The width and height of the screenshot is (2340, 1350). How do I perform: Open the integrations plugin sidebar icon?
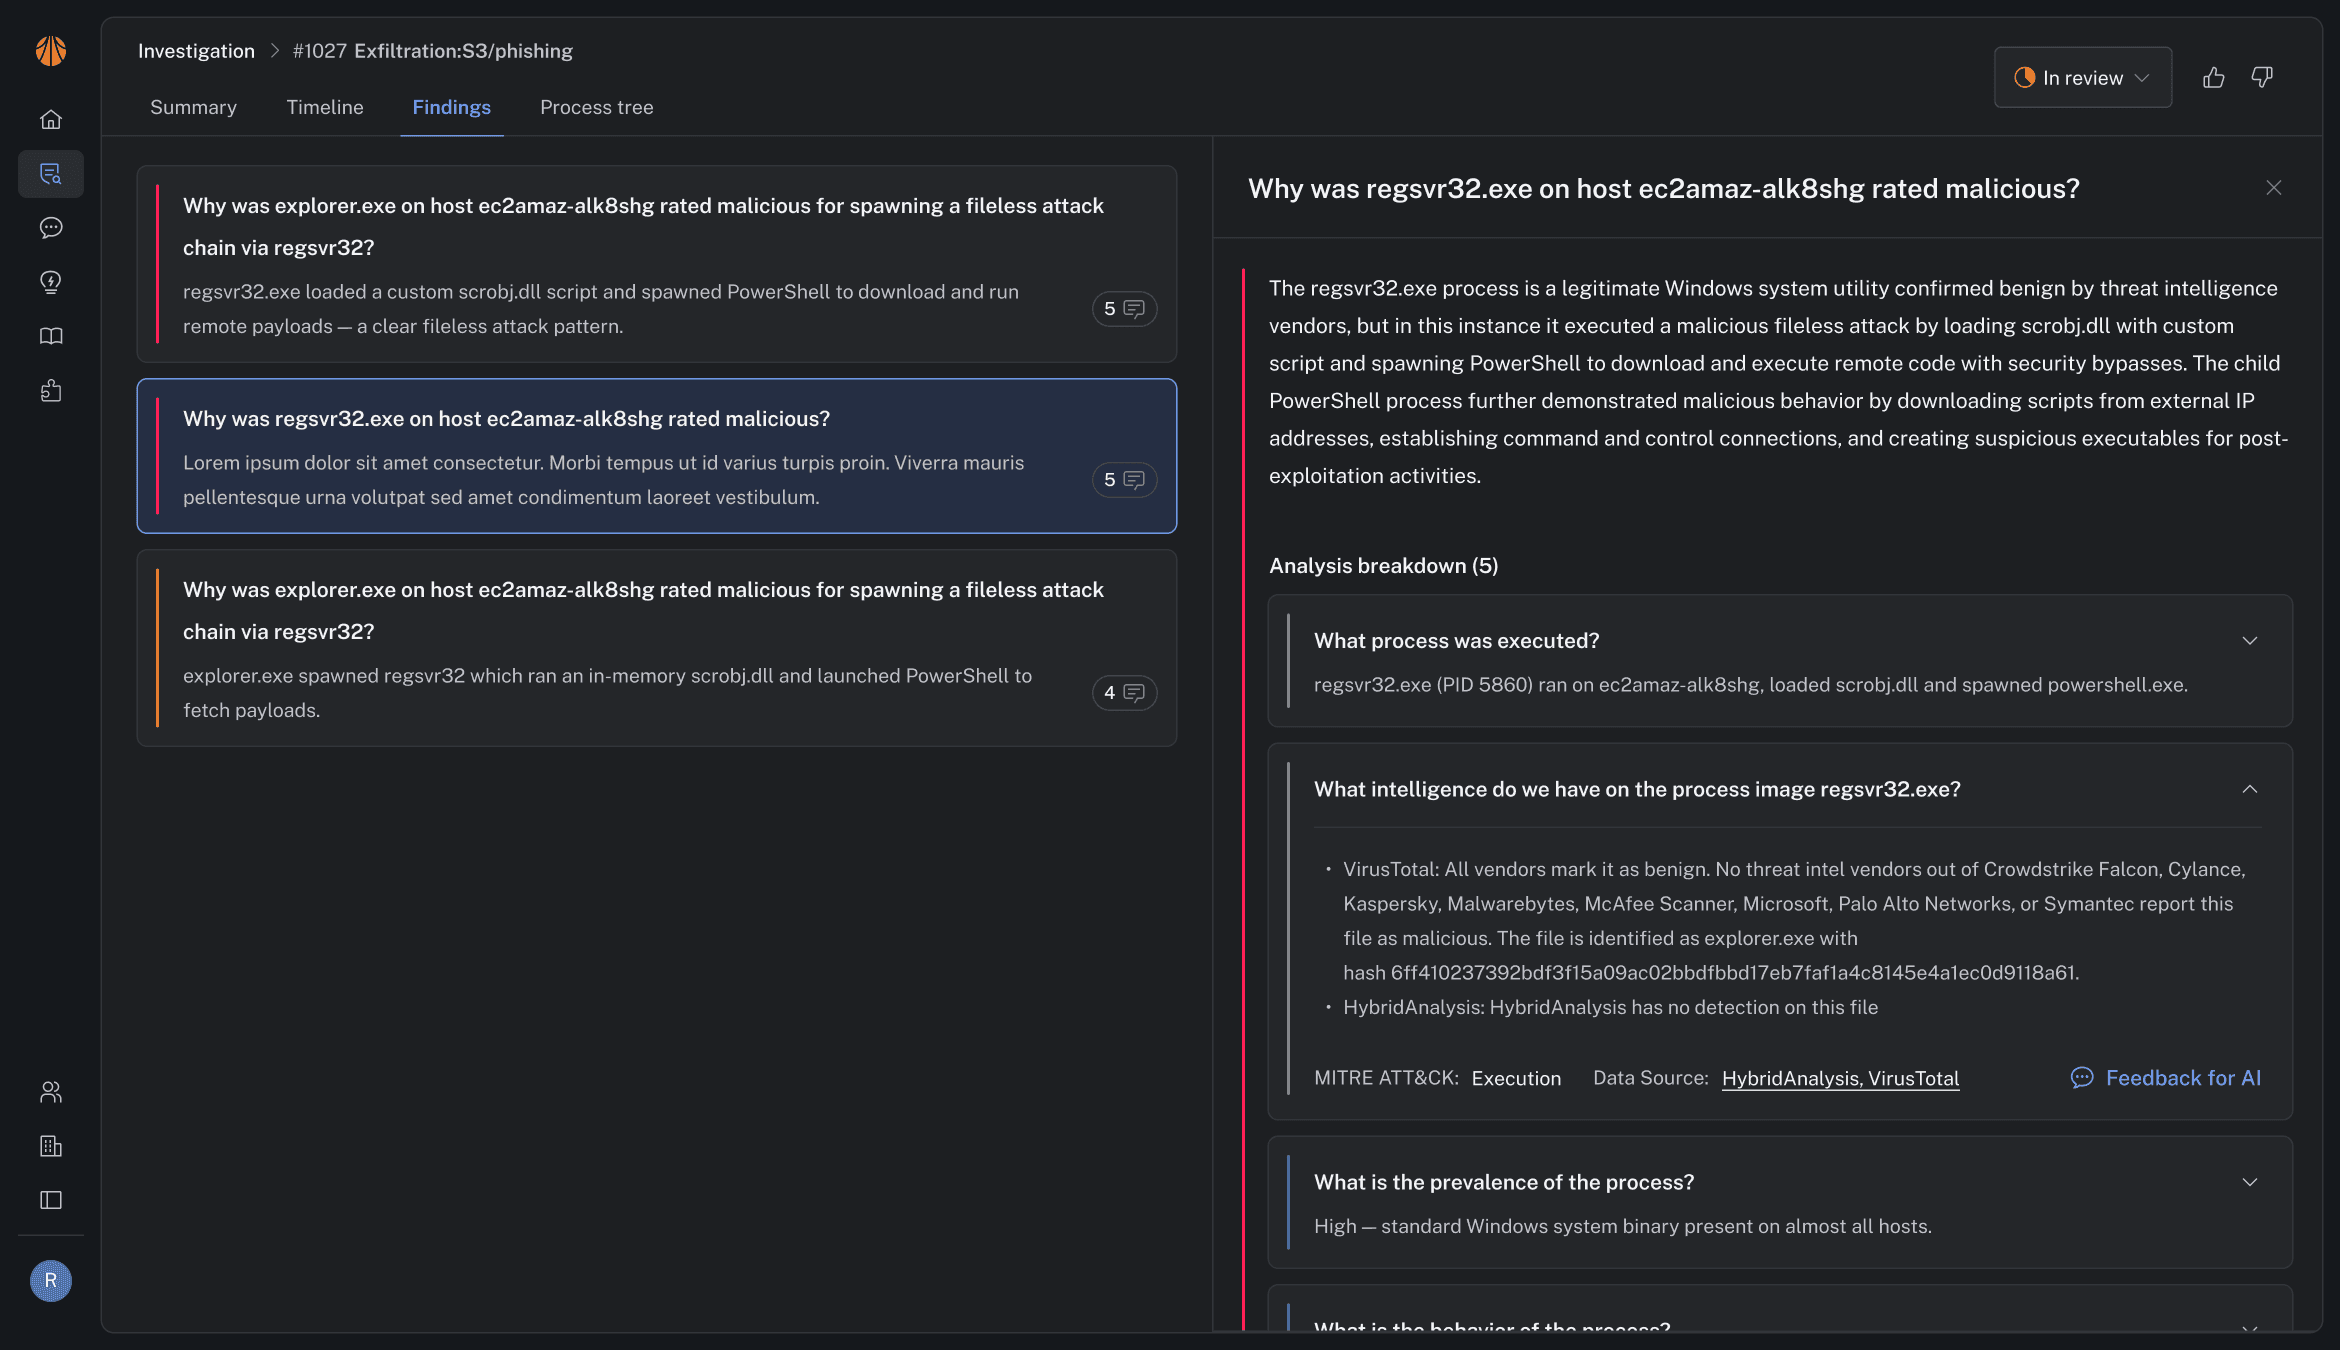click(51, 390)
